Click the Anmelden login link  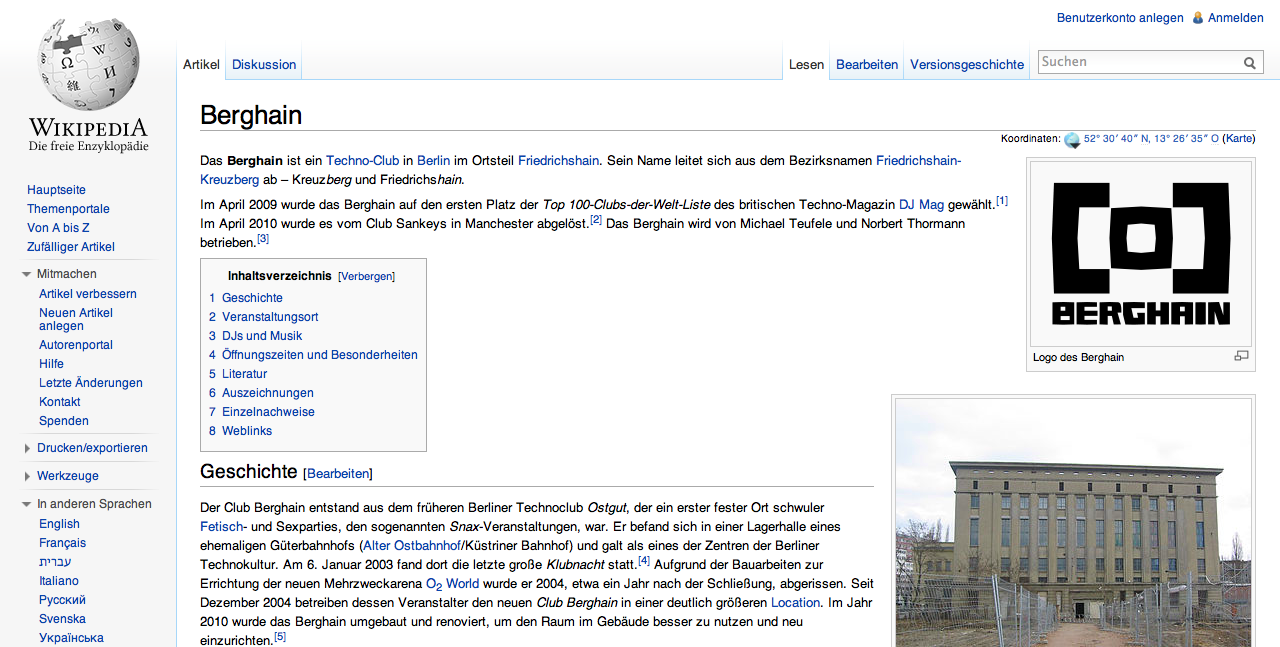click(x=1236, y=18)
